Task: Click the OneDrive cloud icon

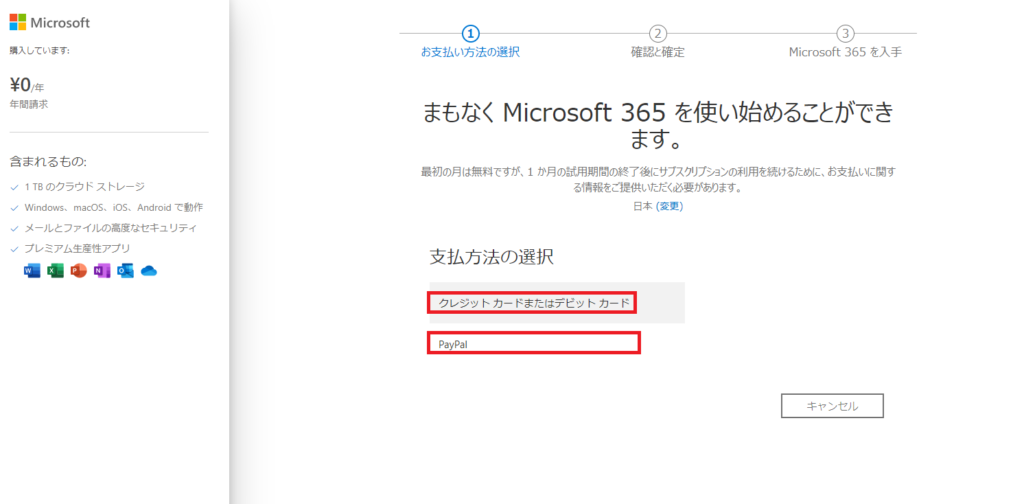Action: click(x=150, y=270)
